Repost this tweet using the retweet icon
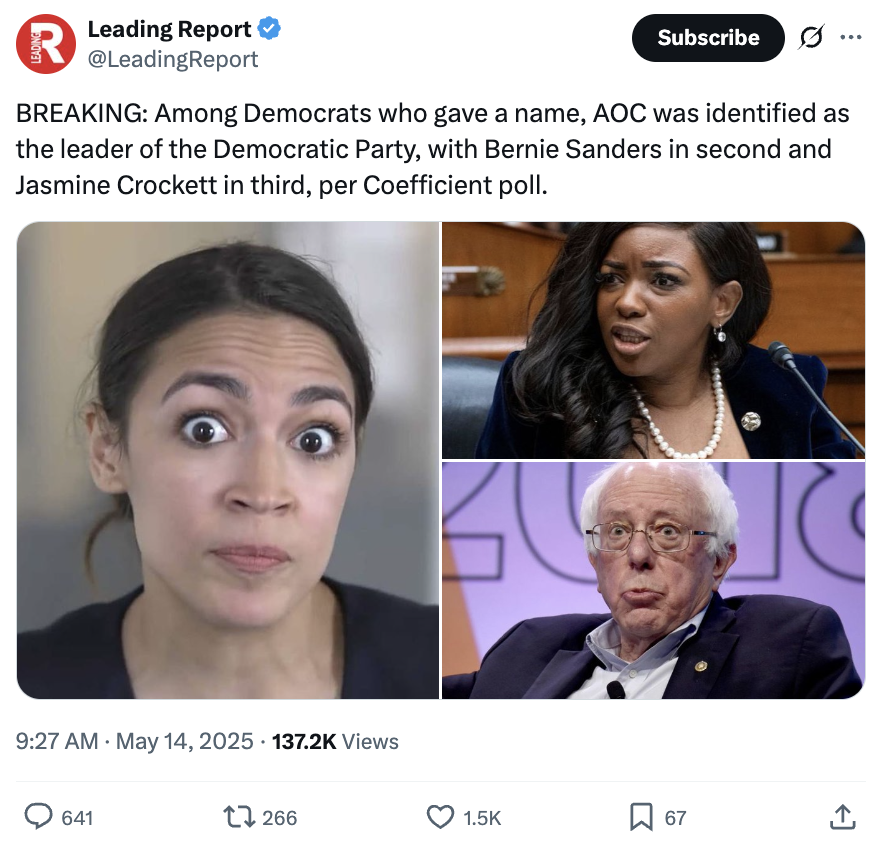 [240, 817]
